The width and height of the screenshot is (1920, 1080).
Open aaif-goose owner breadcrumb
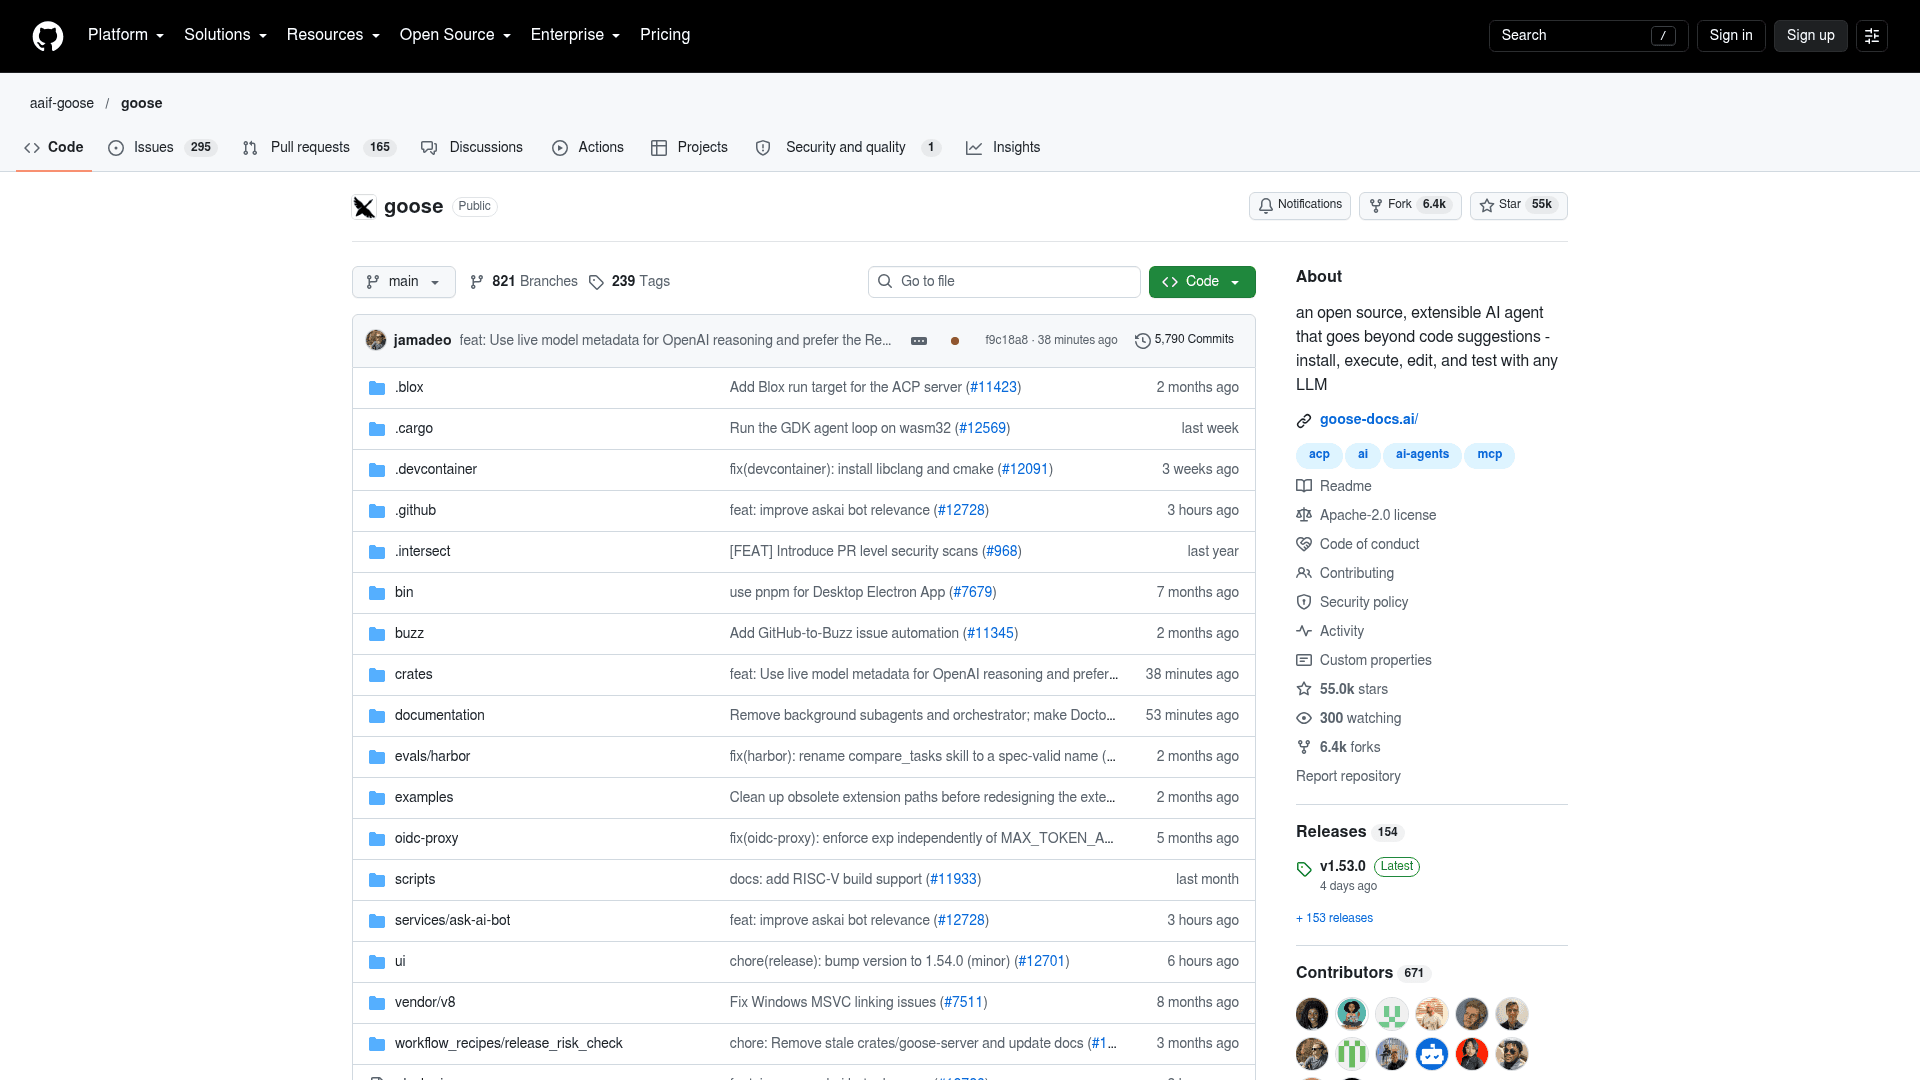(x=62, y=104)
